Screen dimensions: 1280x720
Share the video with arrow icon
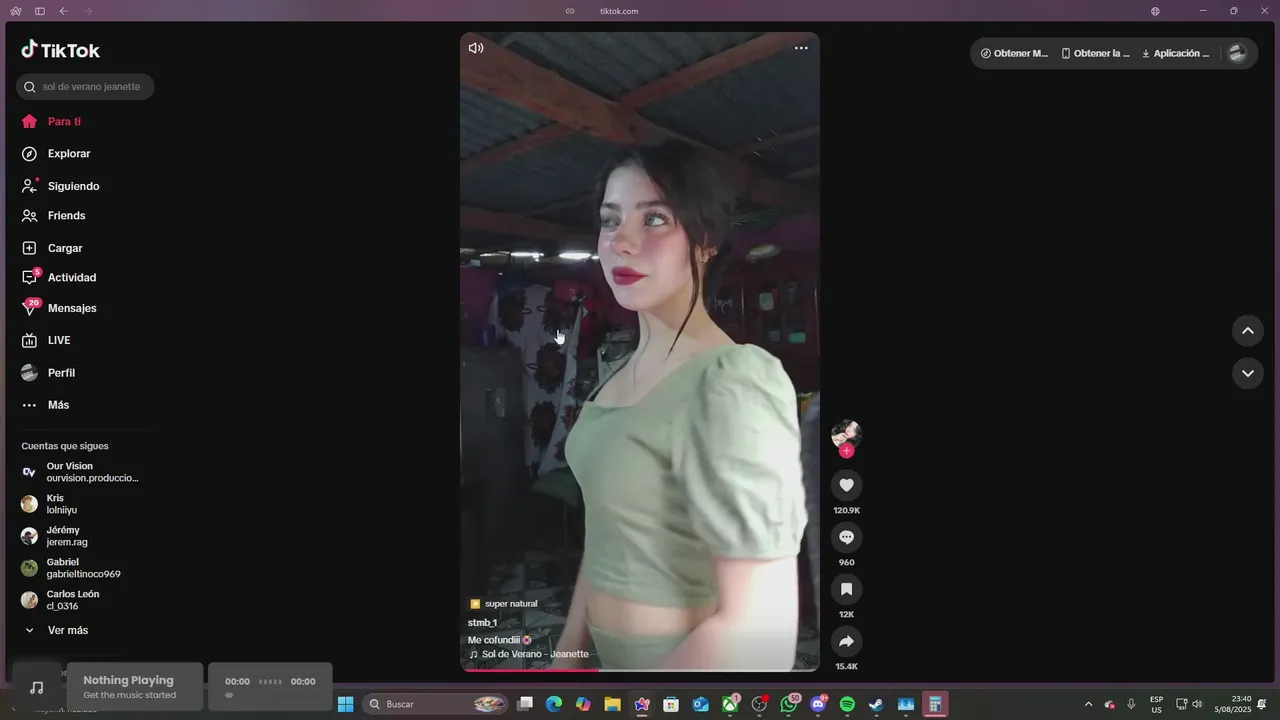click(x=846, y=641)
